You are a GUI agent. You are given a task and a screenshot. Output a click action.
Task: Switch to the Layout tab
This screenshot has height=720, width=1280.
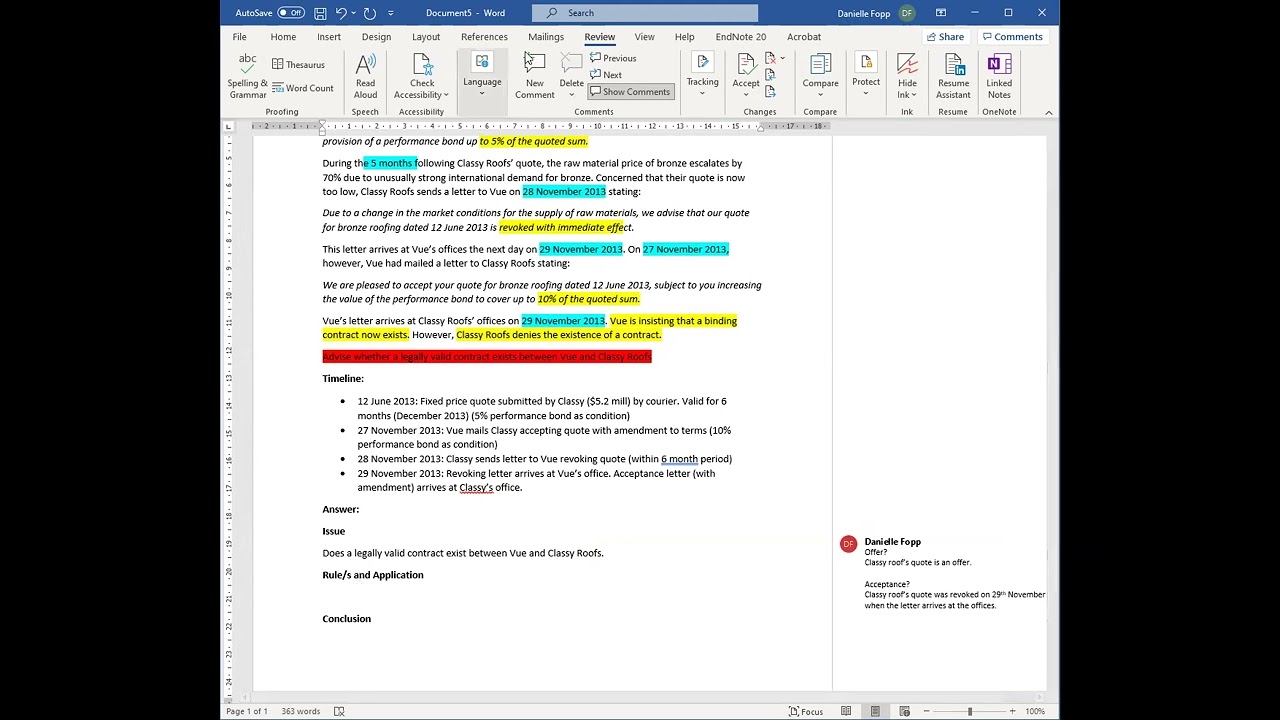[x=426, y=37]
